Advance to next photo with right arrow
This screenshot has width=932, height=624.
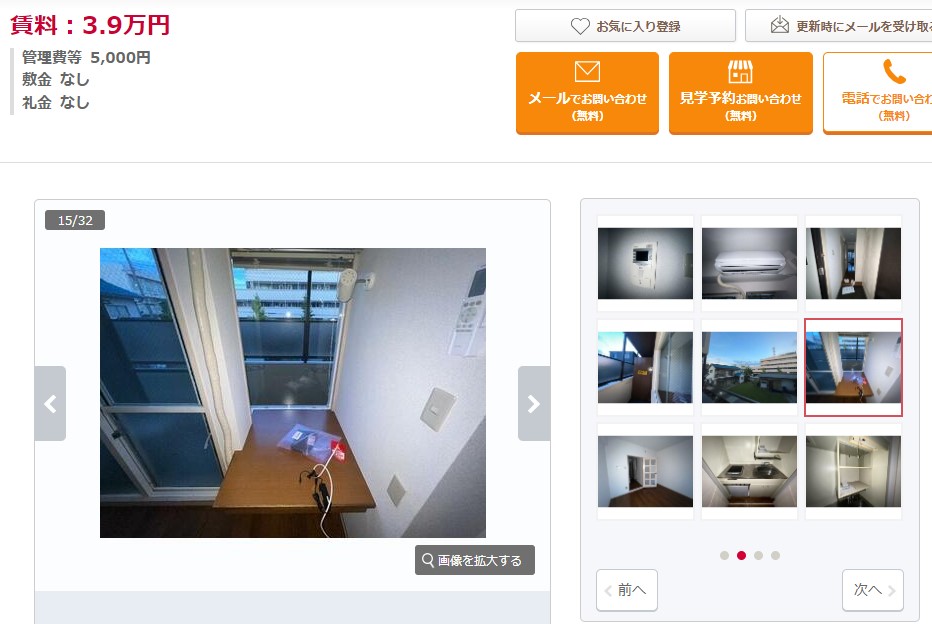(x=534, y=404)
